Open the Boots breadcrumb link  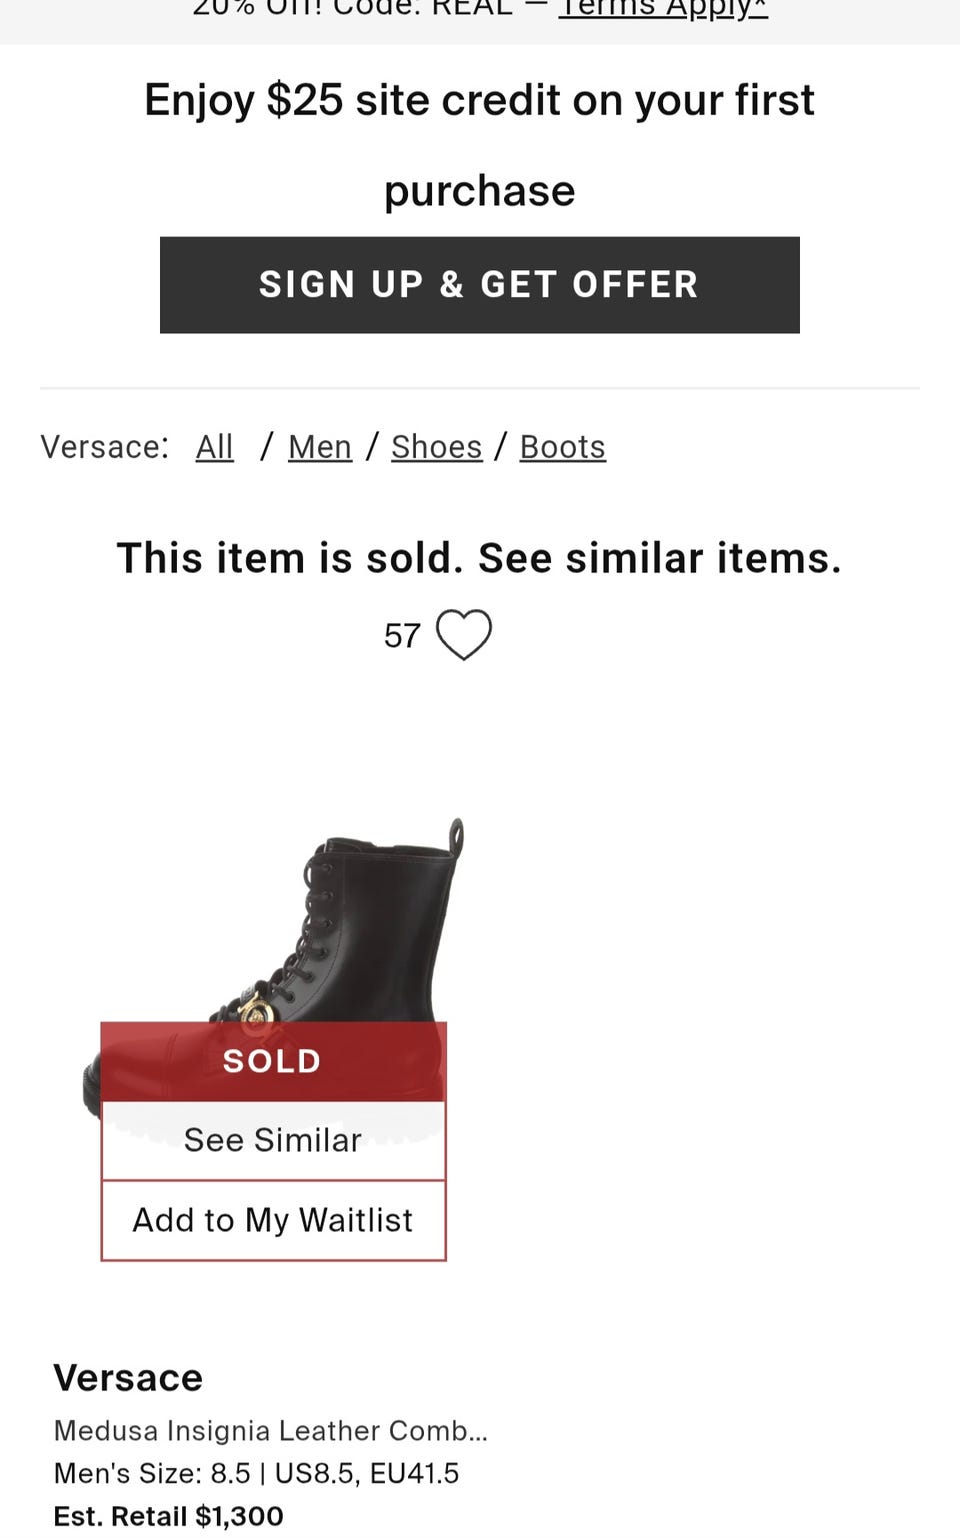click(562, 447)
